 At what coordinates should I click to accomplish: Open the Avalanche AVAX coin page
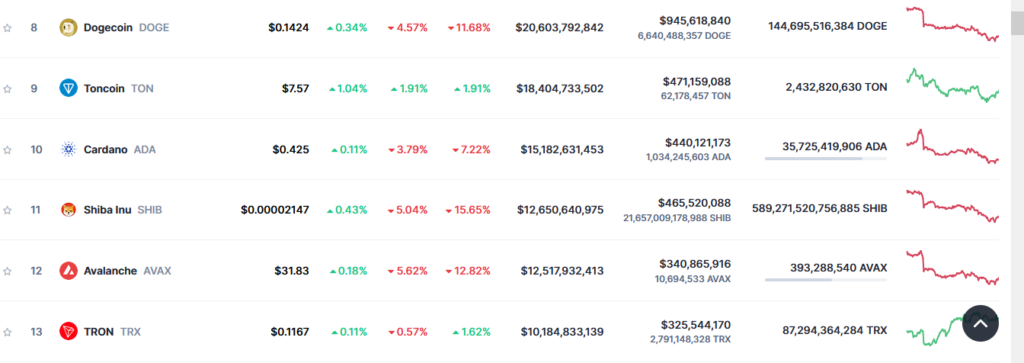click(127, 271)
